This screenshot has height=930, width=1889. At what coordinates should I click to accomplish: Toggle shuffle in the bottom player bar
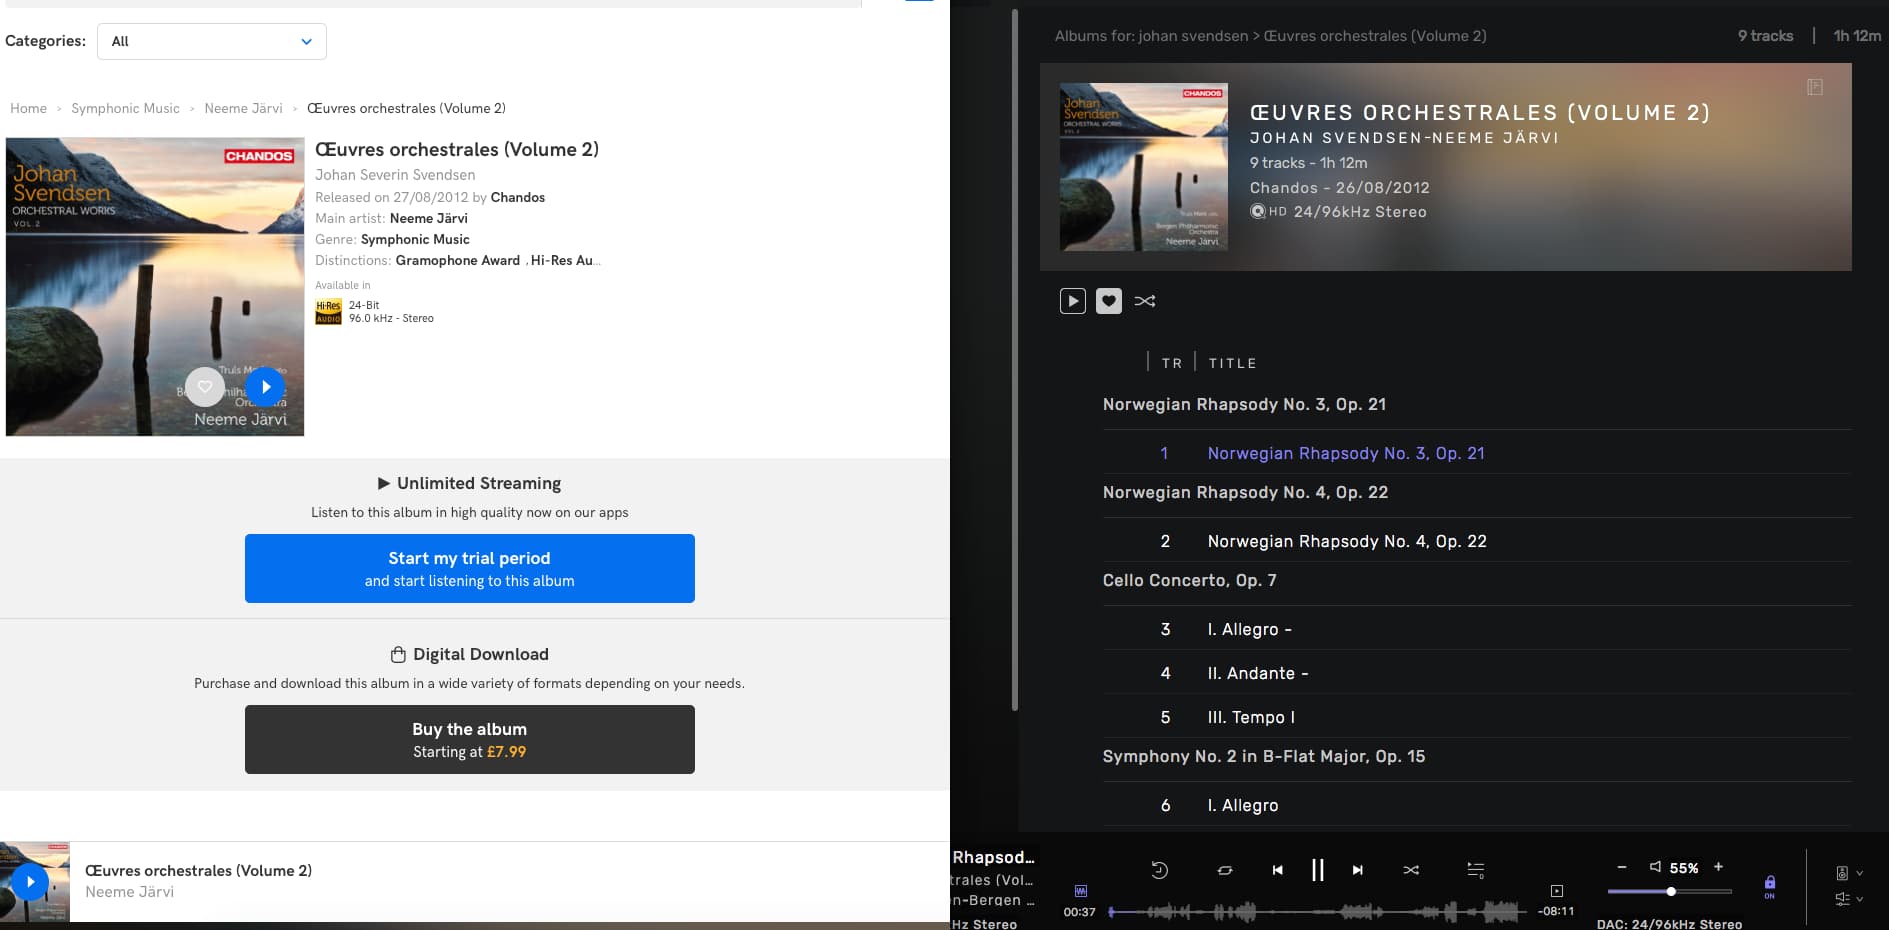pyautogui.click(x=1411, y=870)
